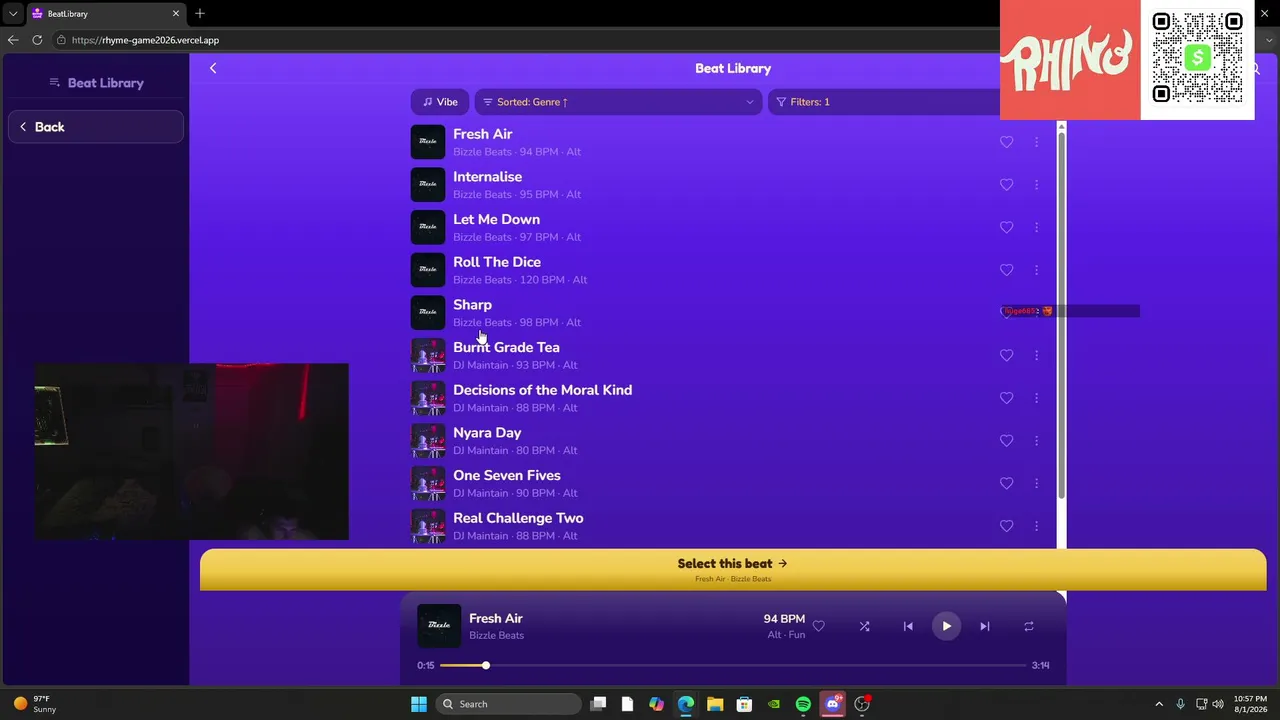This screenshot has height=720, width=1280.
Task: Favorite the One Seven Fives beat
Action: (1006, 483)
